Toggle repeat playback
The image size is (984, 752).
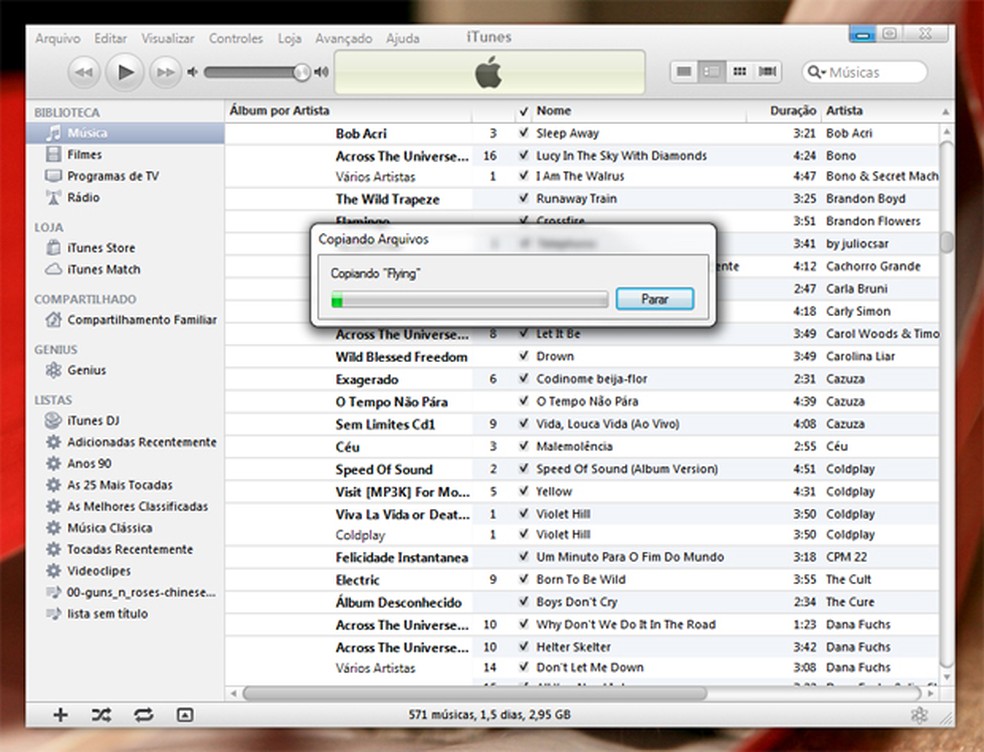143,714
